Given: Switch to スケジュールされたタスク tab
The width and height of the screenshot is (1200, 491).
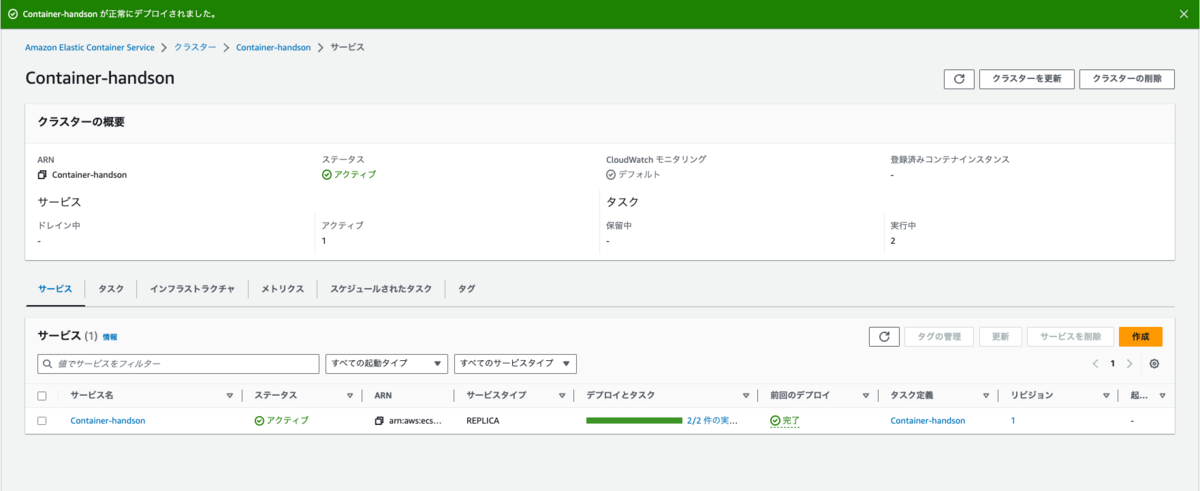Looking at the screenshot, I should (381, 288).
